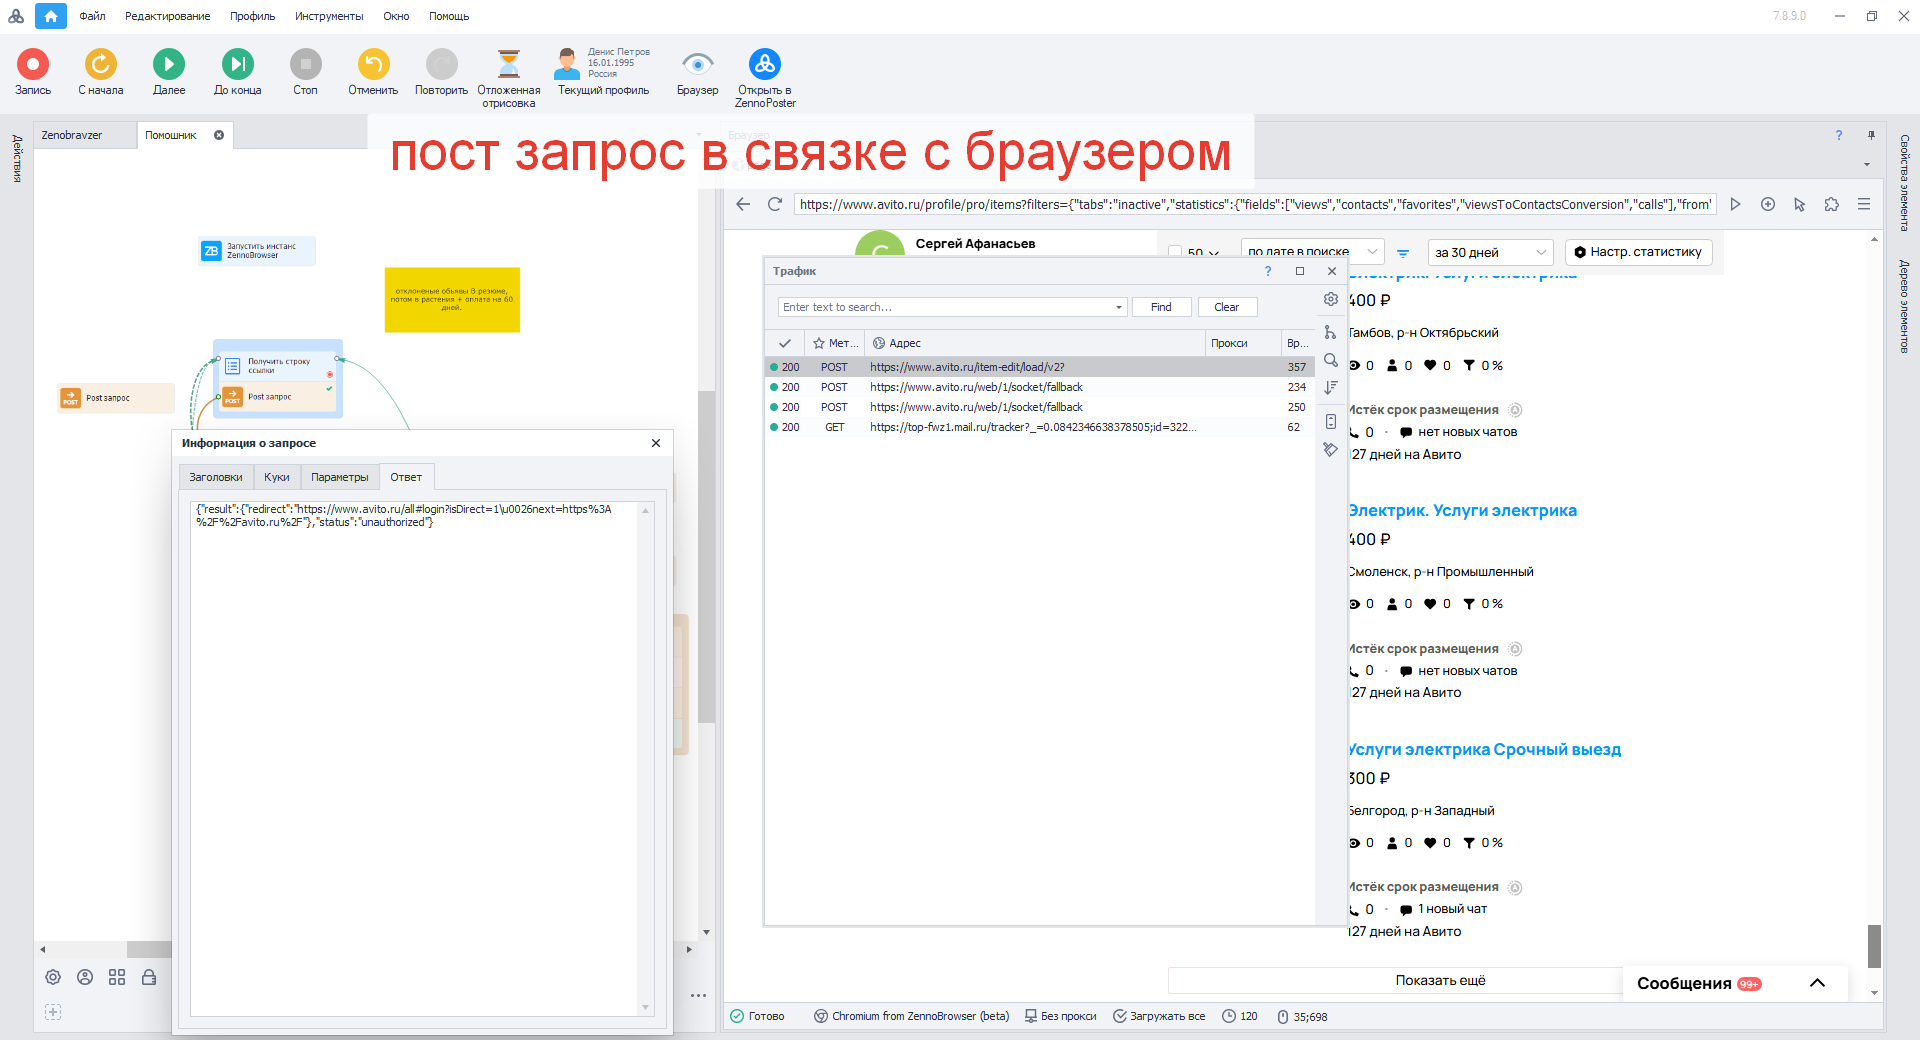The image size is (1920, 1040).
Task: Click Find in Трафик window
Action: (1161, 307)
